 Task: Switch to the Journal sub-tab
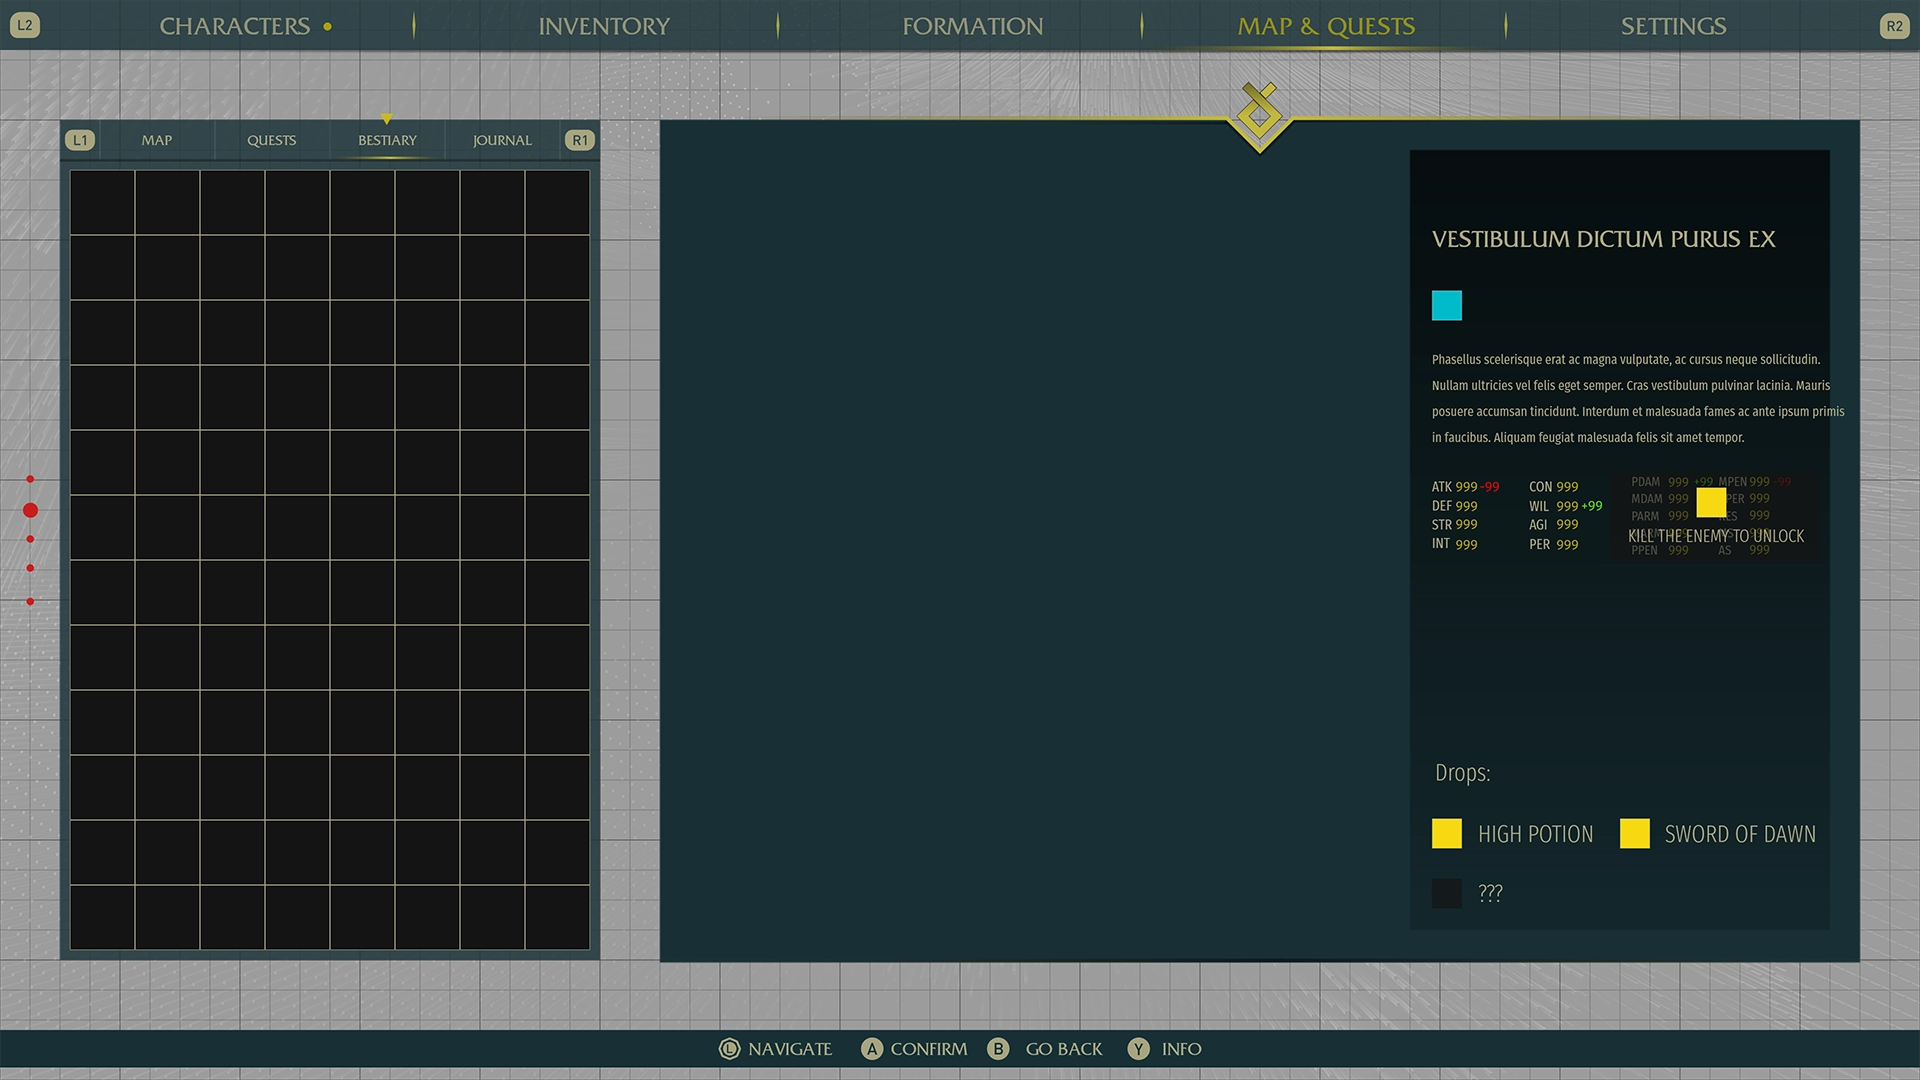point(502,140)
